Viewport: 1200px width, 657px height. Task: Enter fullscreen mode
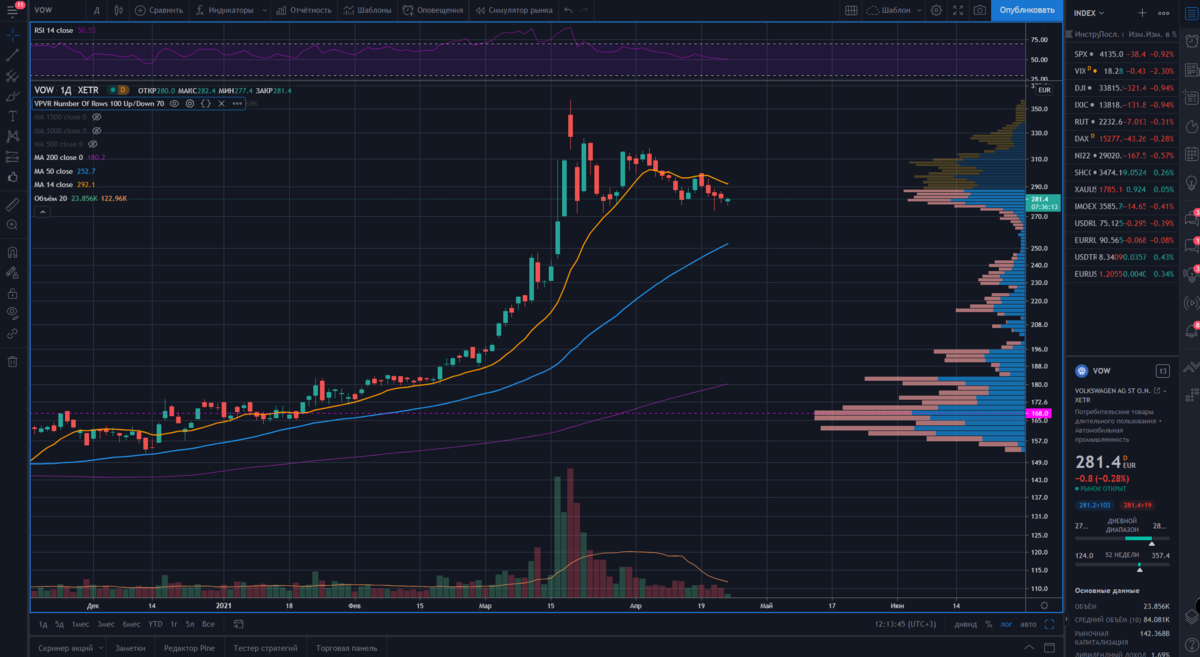click(958, 10)
